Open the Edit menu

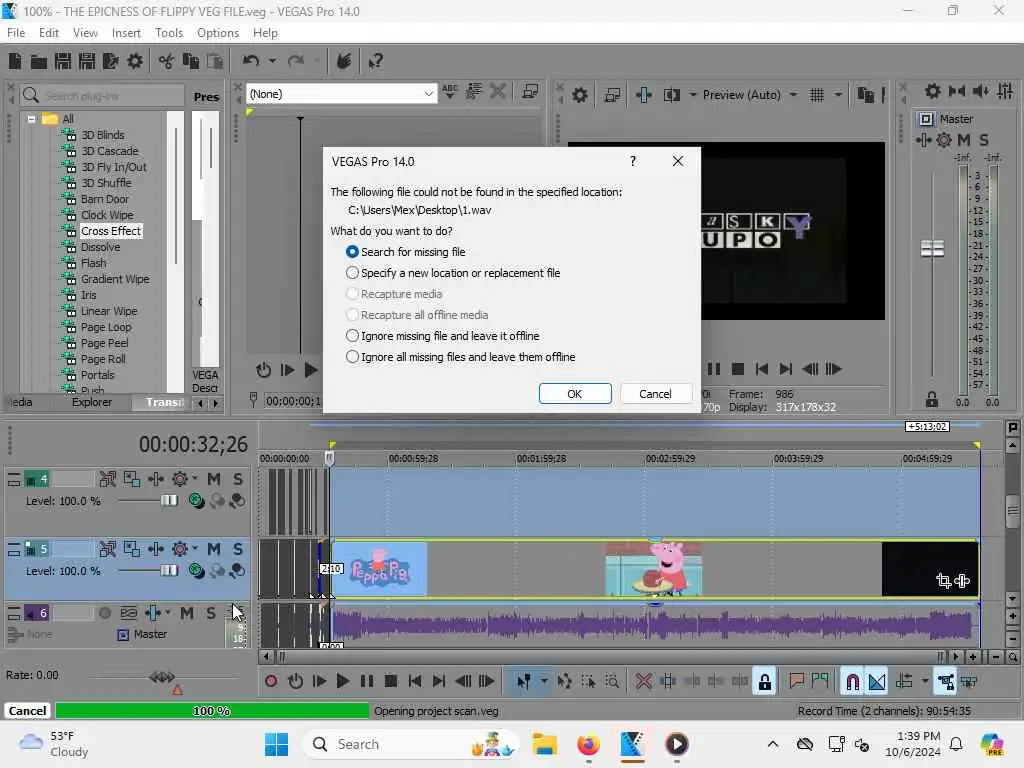coord(48,33)
